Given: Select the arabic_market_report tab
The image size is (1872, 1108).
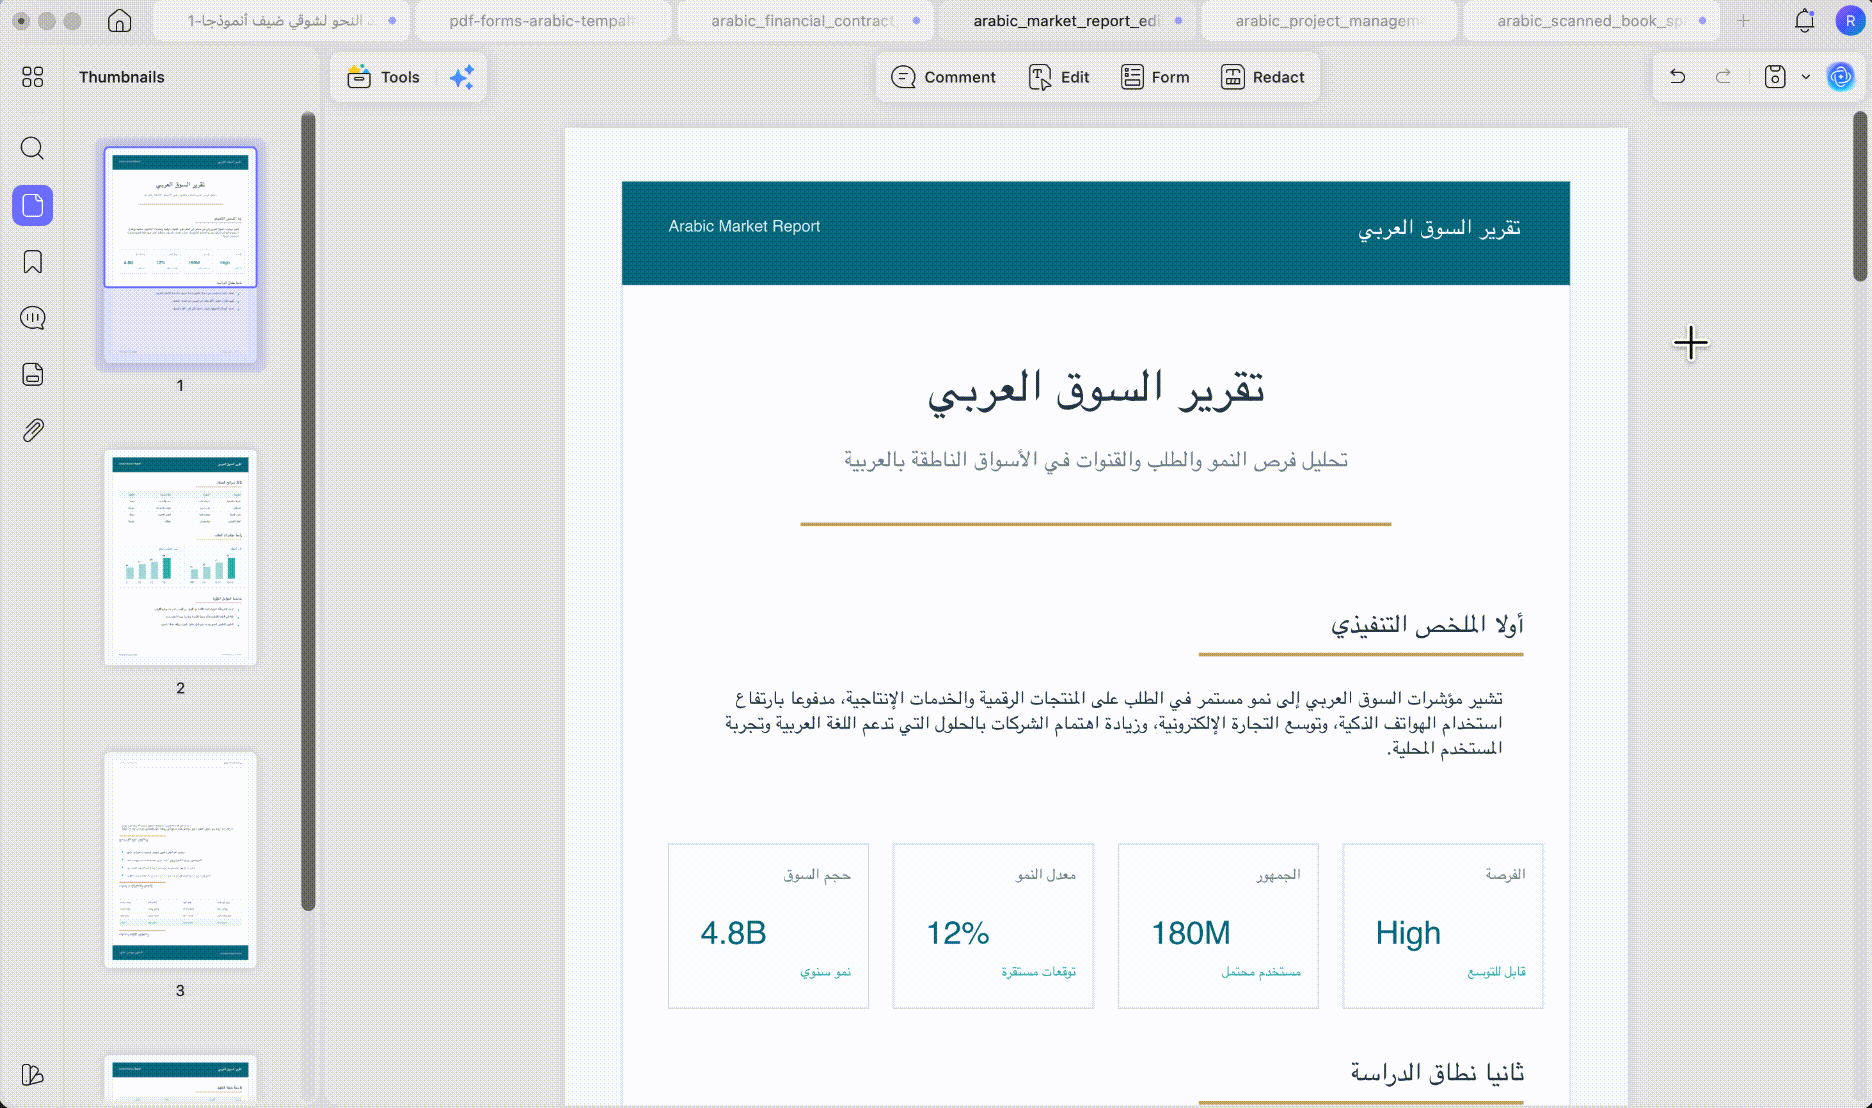Looking at the screenshot, I should pyautogui.click(x=1066, y=21).
